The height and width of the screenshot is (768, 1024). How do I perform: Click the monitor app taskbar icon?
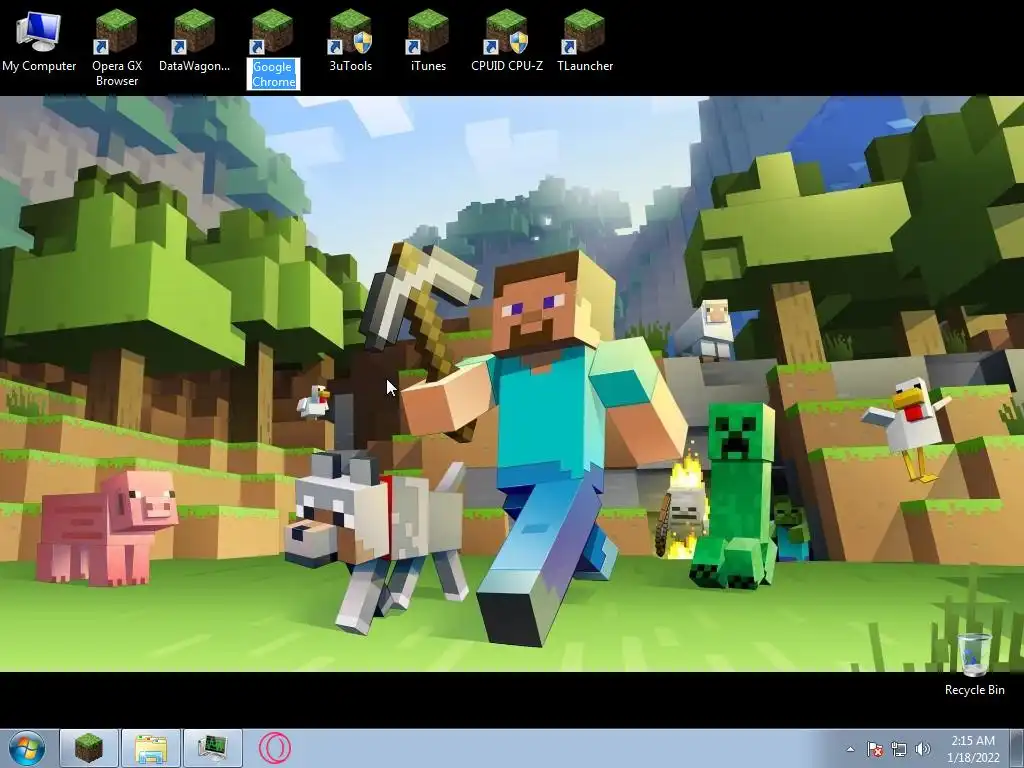(x=213, y=748)
